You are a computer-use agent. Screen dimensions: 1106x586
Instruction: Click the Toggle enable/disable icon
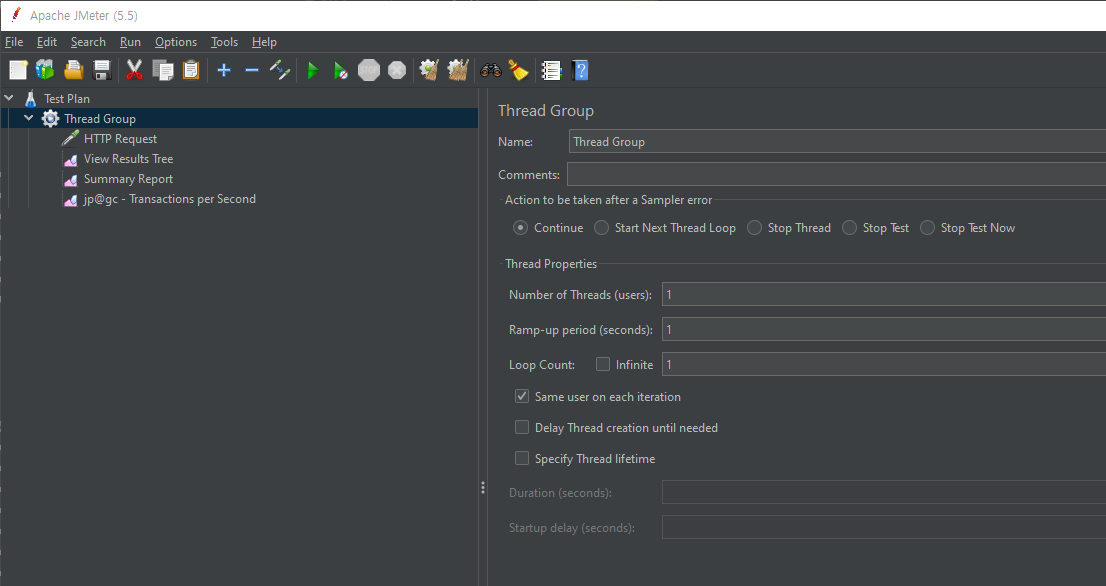[x=280, y=70]
